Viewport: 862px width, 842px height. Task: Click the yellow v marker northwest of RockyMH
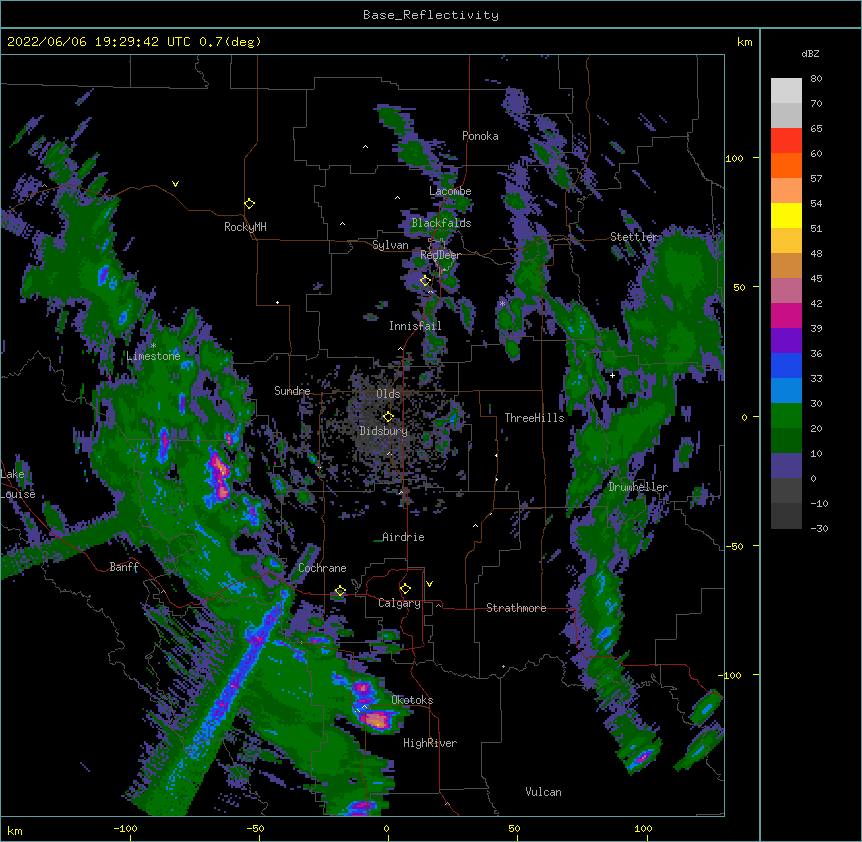tap(175, 184)
